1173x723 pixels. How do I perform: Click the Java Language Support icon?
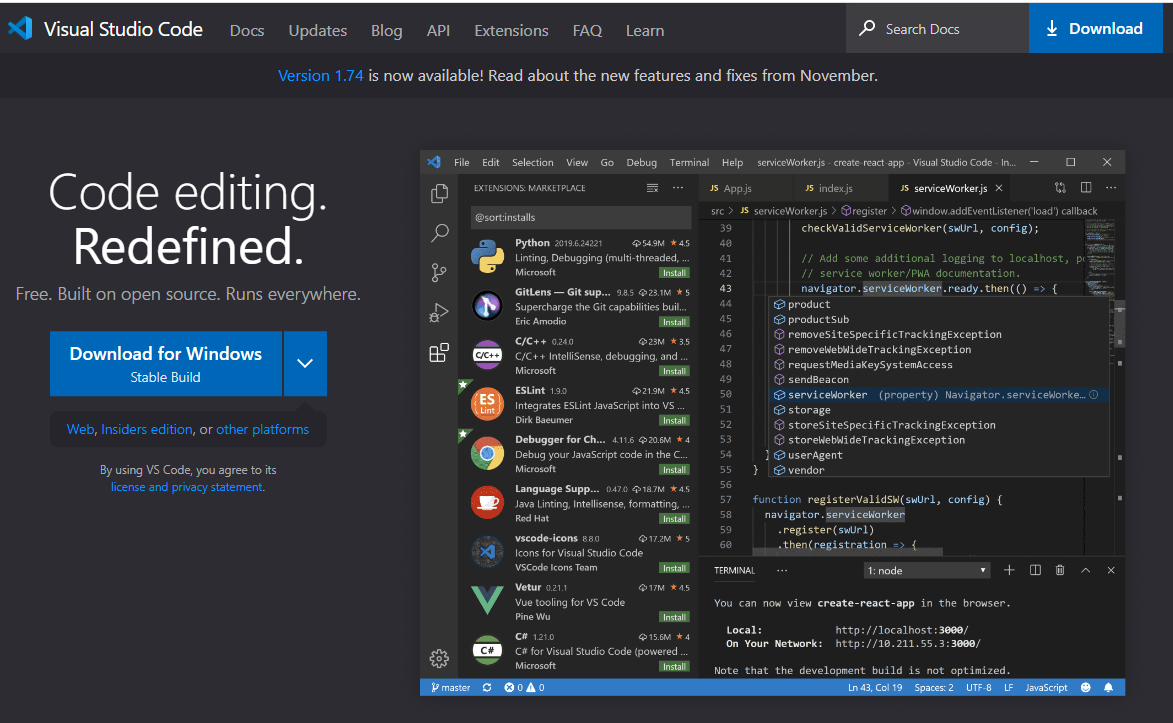(x=487, y=502)
